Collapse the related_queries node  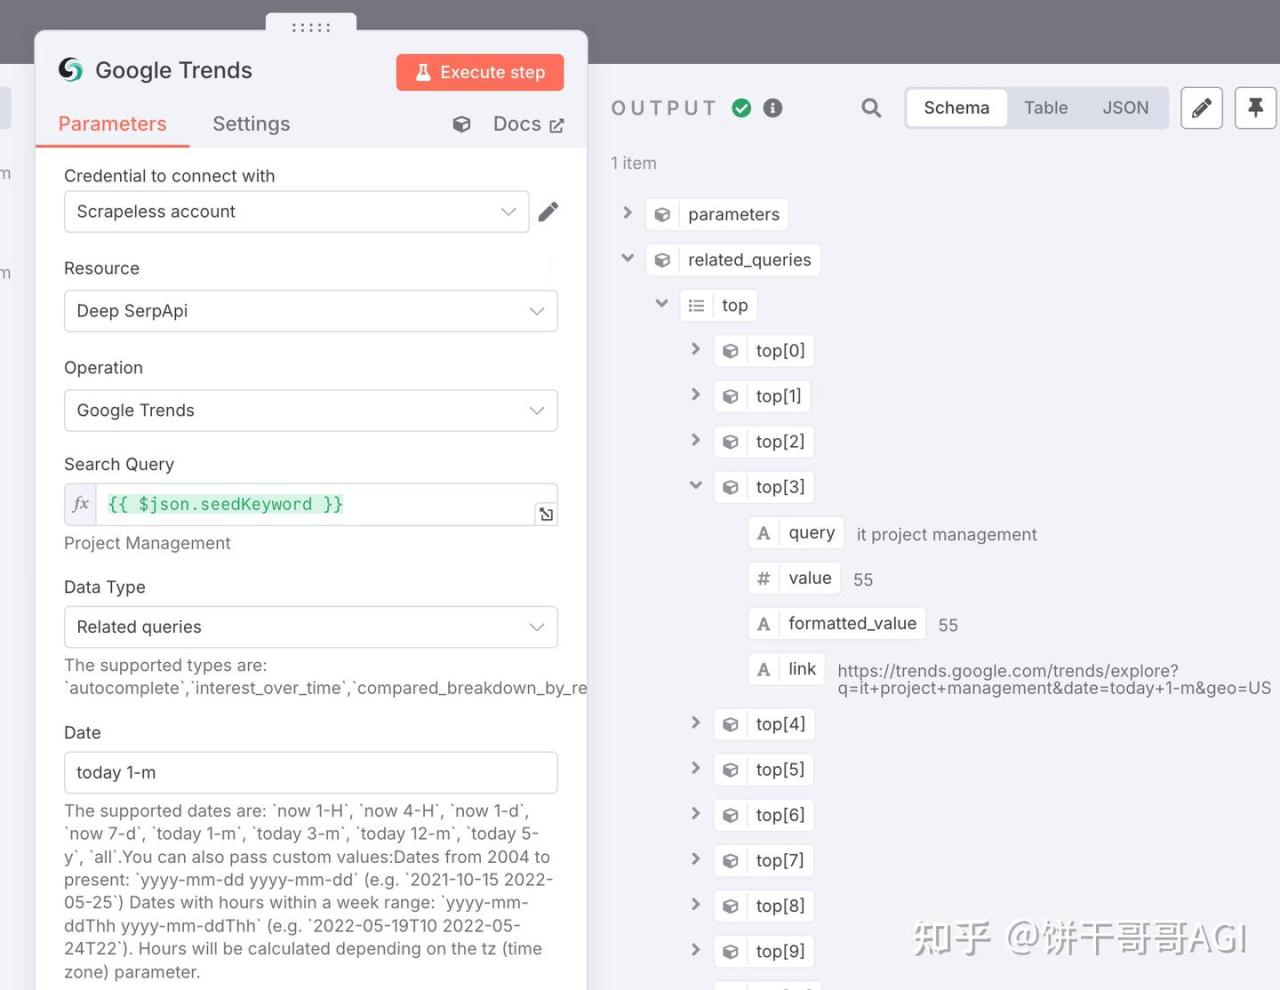627,258
